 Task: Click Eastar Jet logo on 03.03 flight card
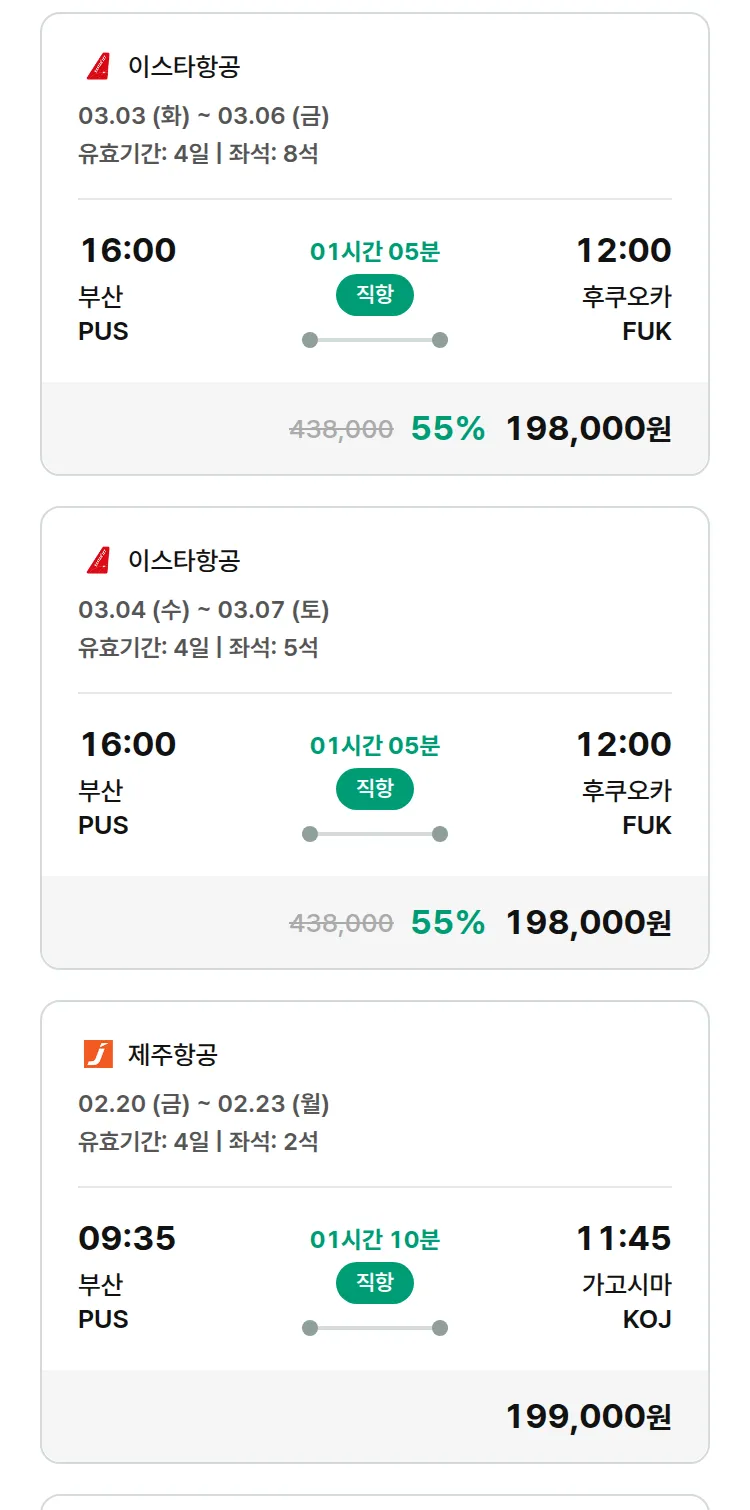pos(98,67)
